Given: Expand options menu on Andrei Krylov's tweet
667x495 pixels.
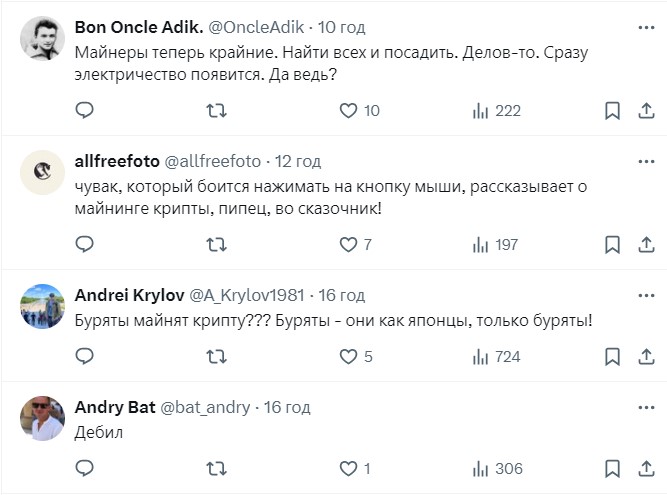Looking at the screenshot, I should click(x=647, y=295).
